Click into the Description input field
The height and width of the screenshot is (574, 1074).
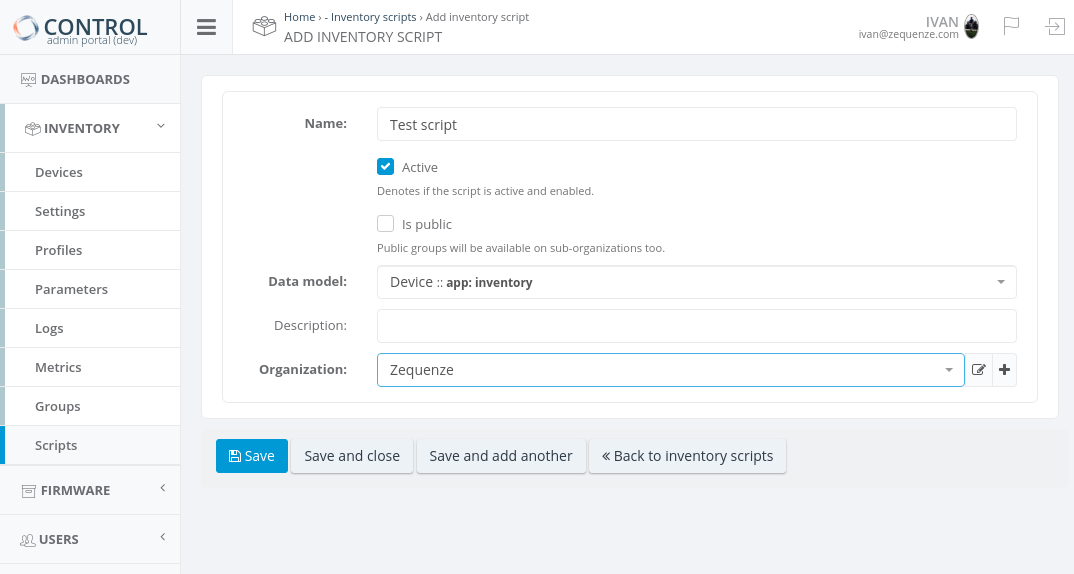[696, 326]
